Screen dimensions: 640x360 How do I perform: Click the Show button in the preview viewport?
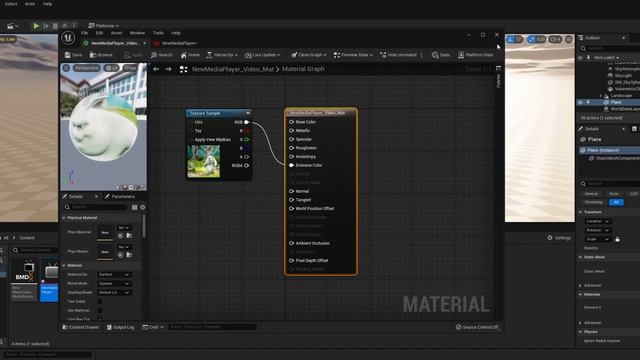coord(130,68)
